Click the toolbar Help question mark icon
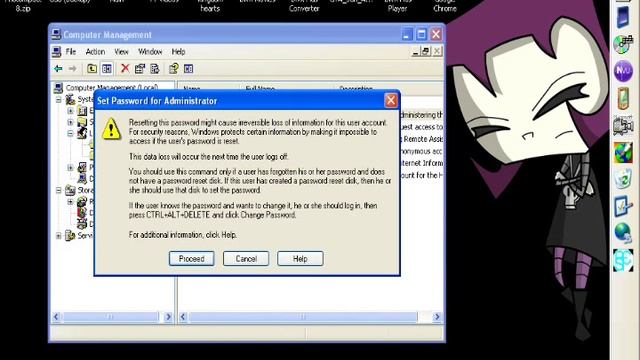The height and width of the screenshot is (360, 640). point(173,69)
